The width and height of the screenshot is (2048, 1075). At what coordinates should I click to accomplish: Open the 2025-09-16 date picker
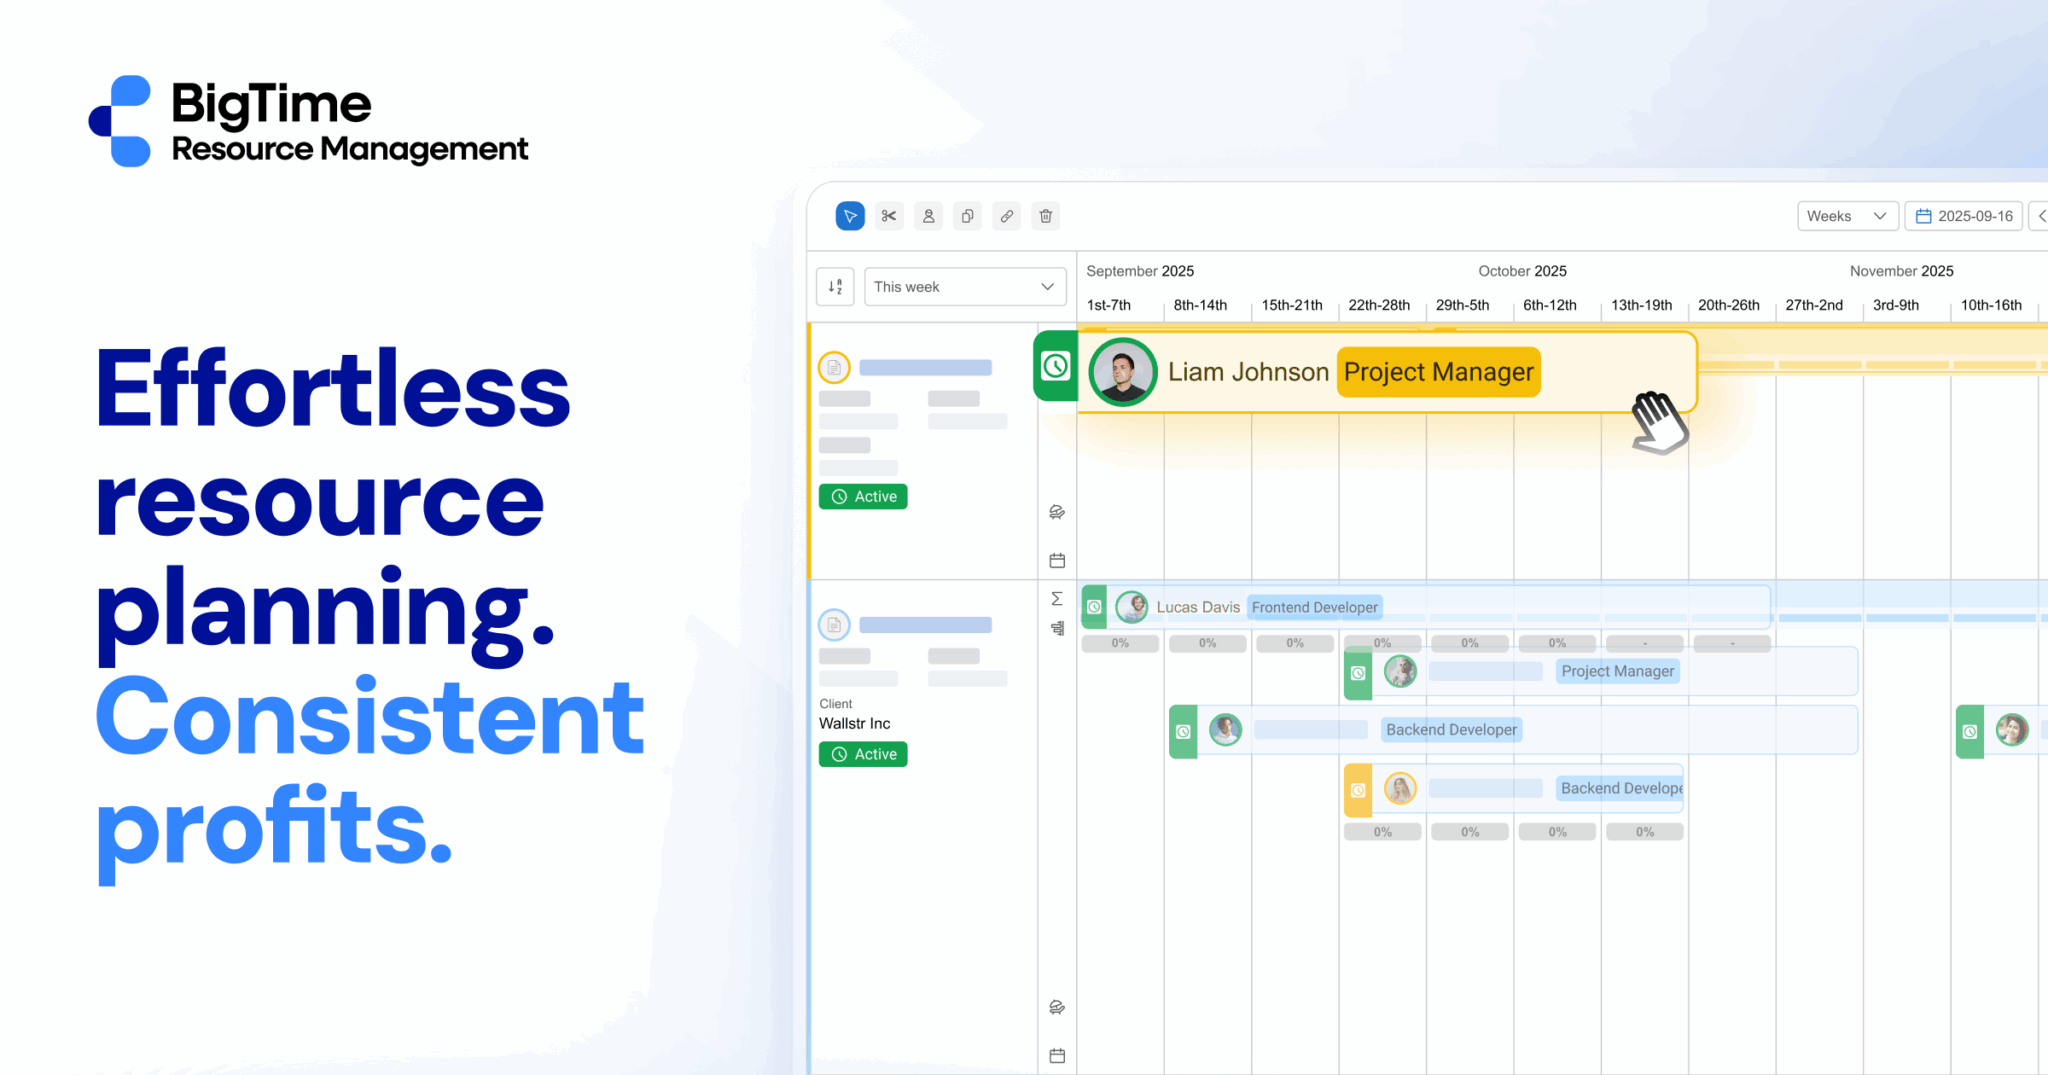(1963, 216)
